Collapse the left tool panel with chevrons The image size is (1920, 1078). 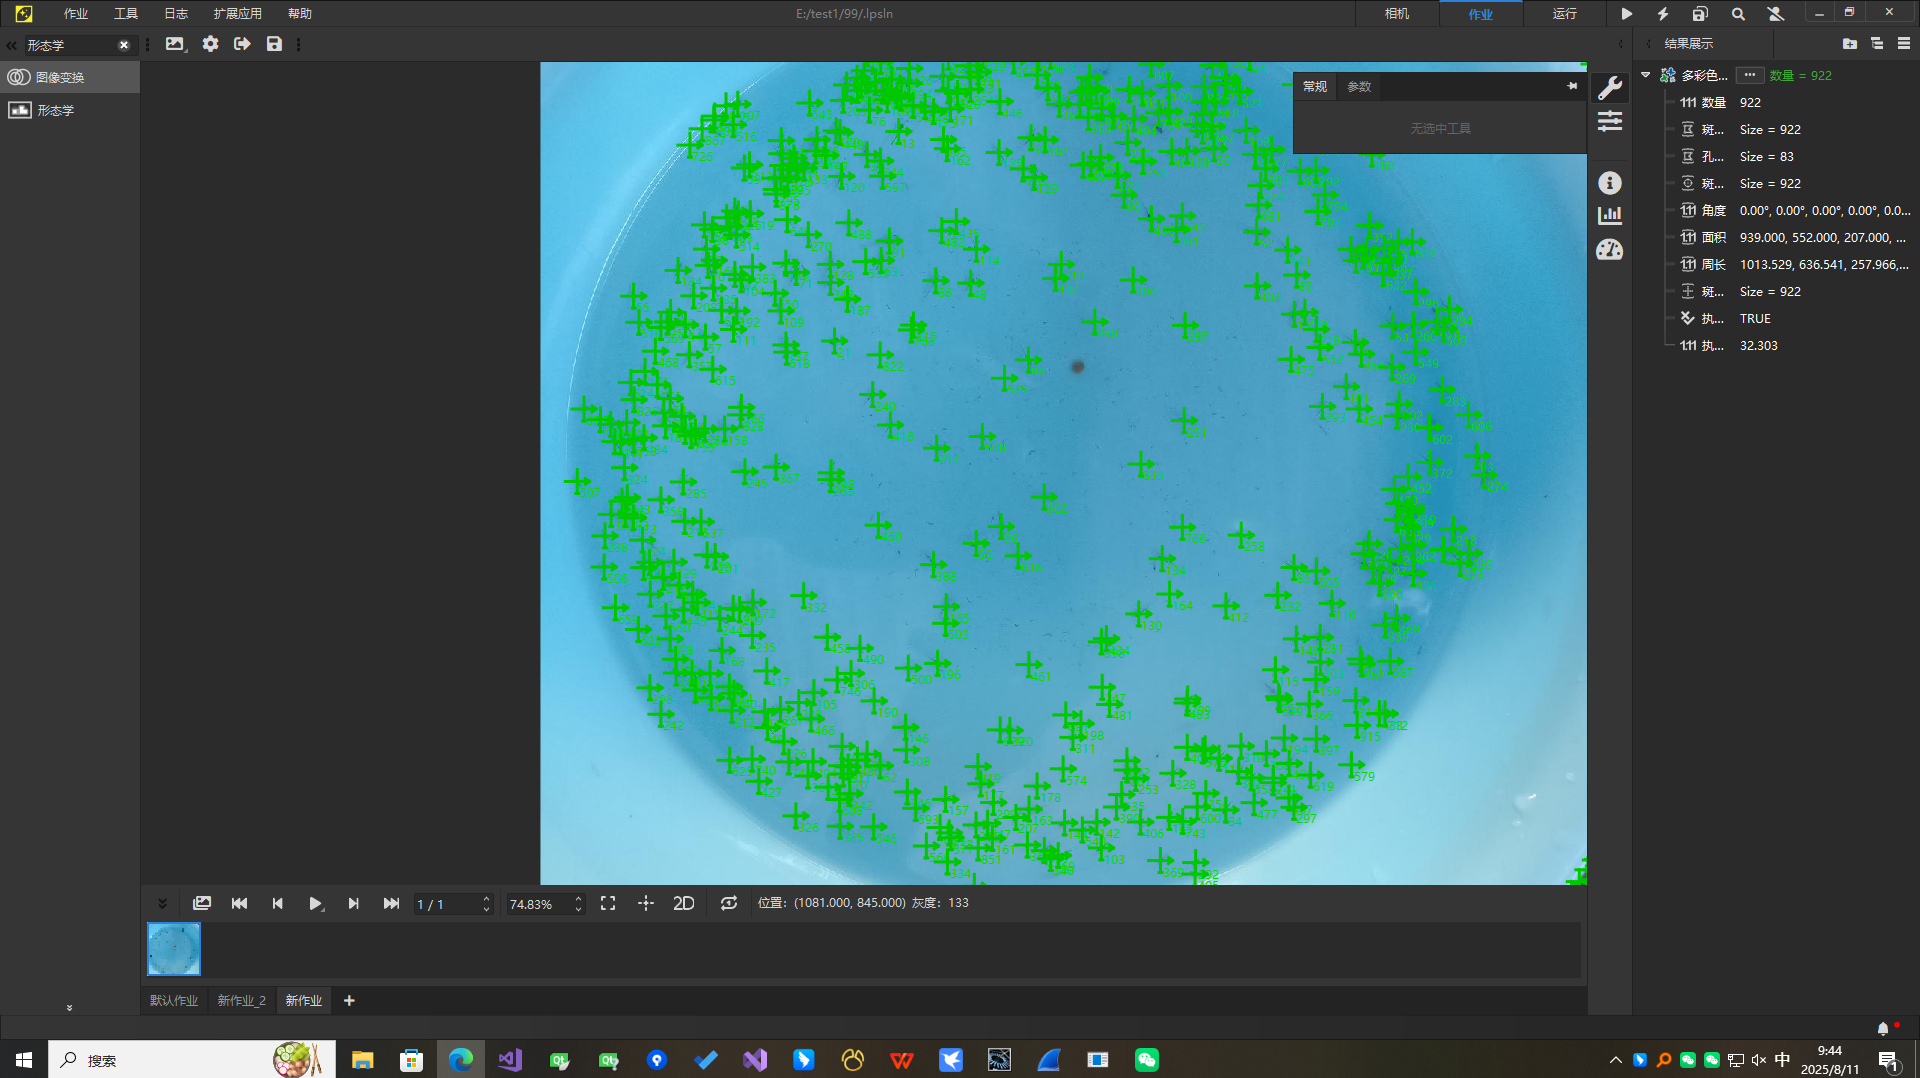(x=11, y=45)
